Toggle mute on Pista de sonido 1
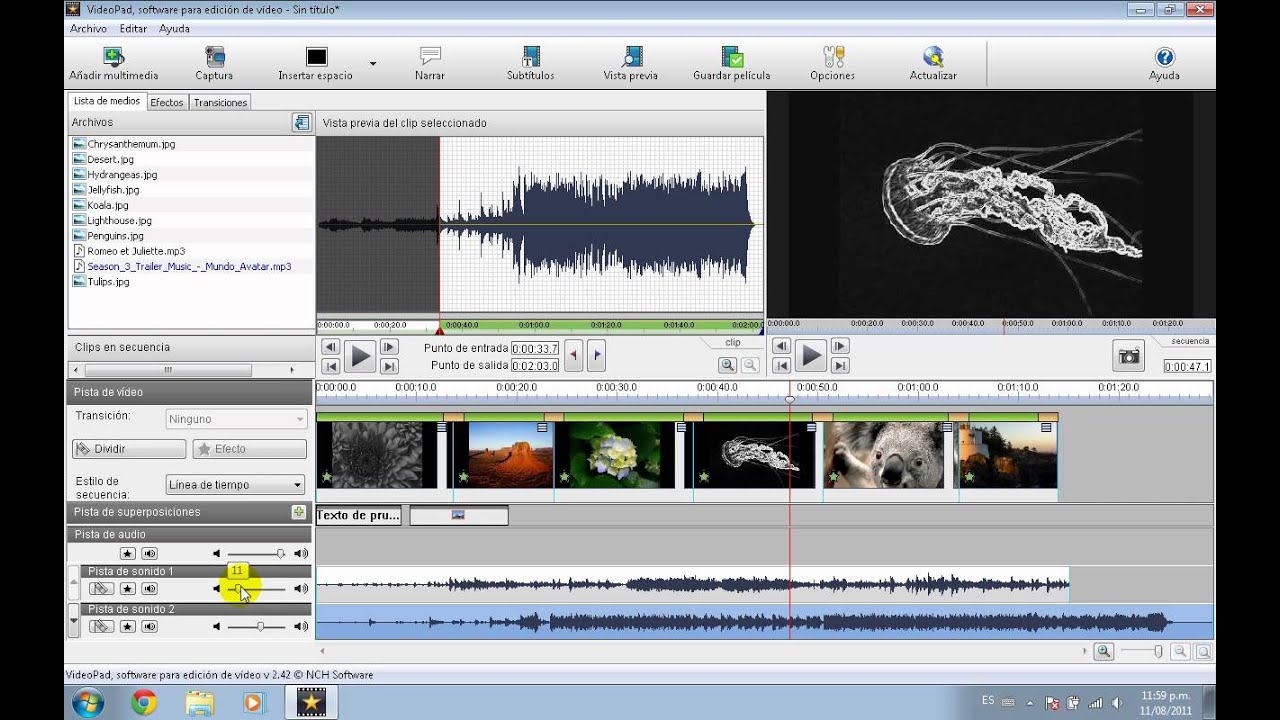 click(x=149, y=589)
